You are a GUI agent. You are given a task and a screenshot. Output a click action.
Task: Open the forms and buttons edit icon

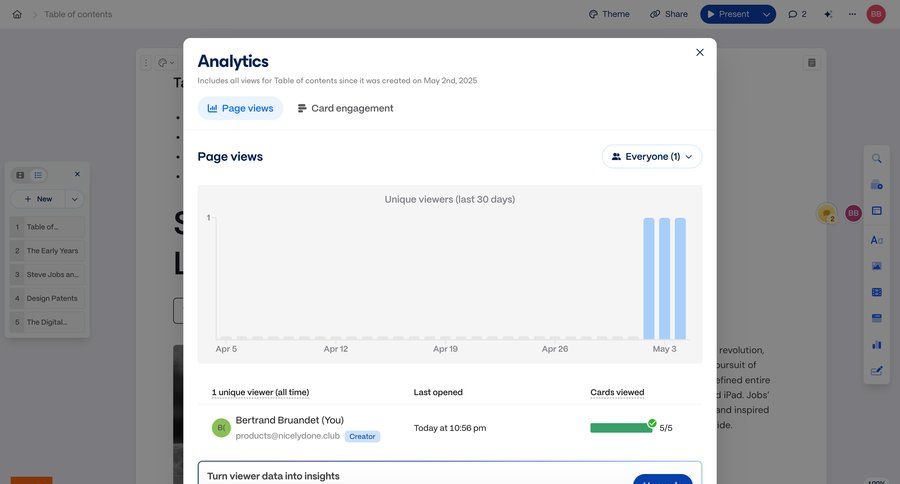click(876, 371)
